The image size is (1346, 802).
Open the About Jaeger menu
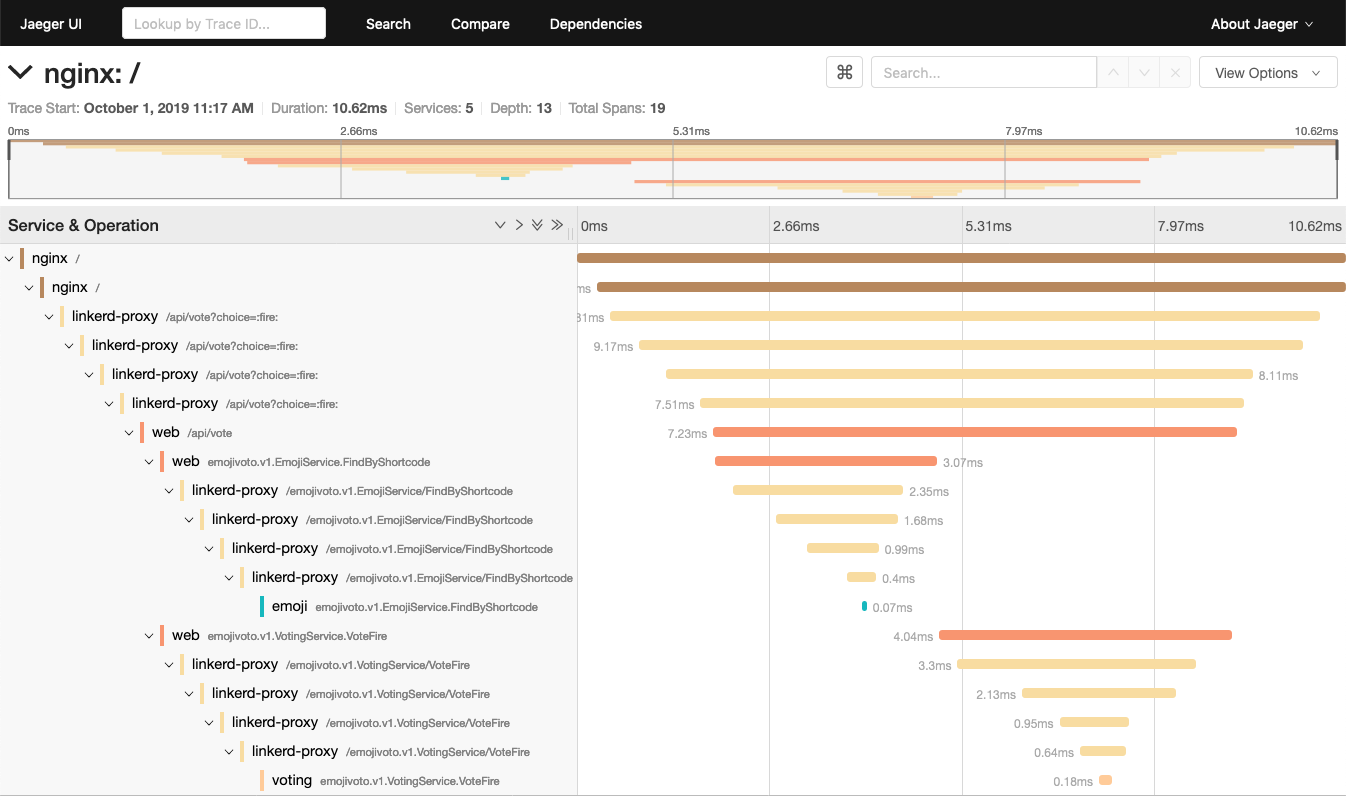coord(1261,24)
